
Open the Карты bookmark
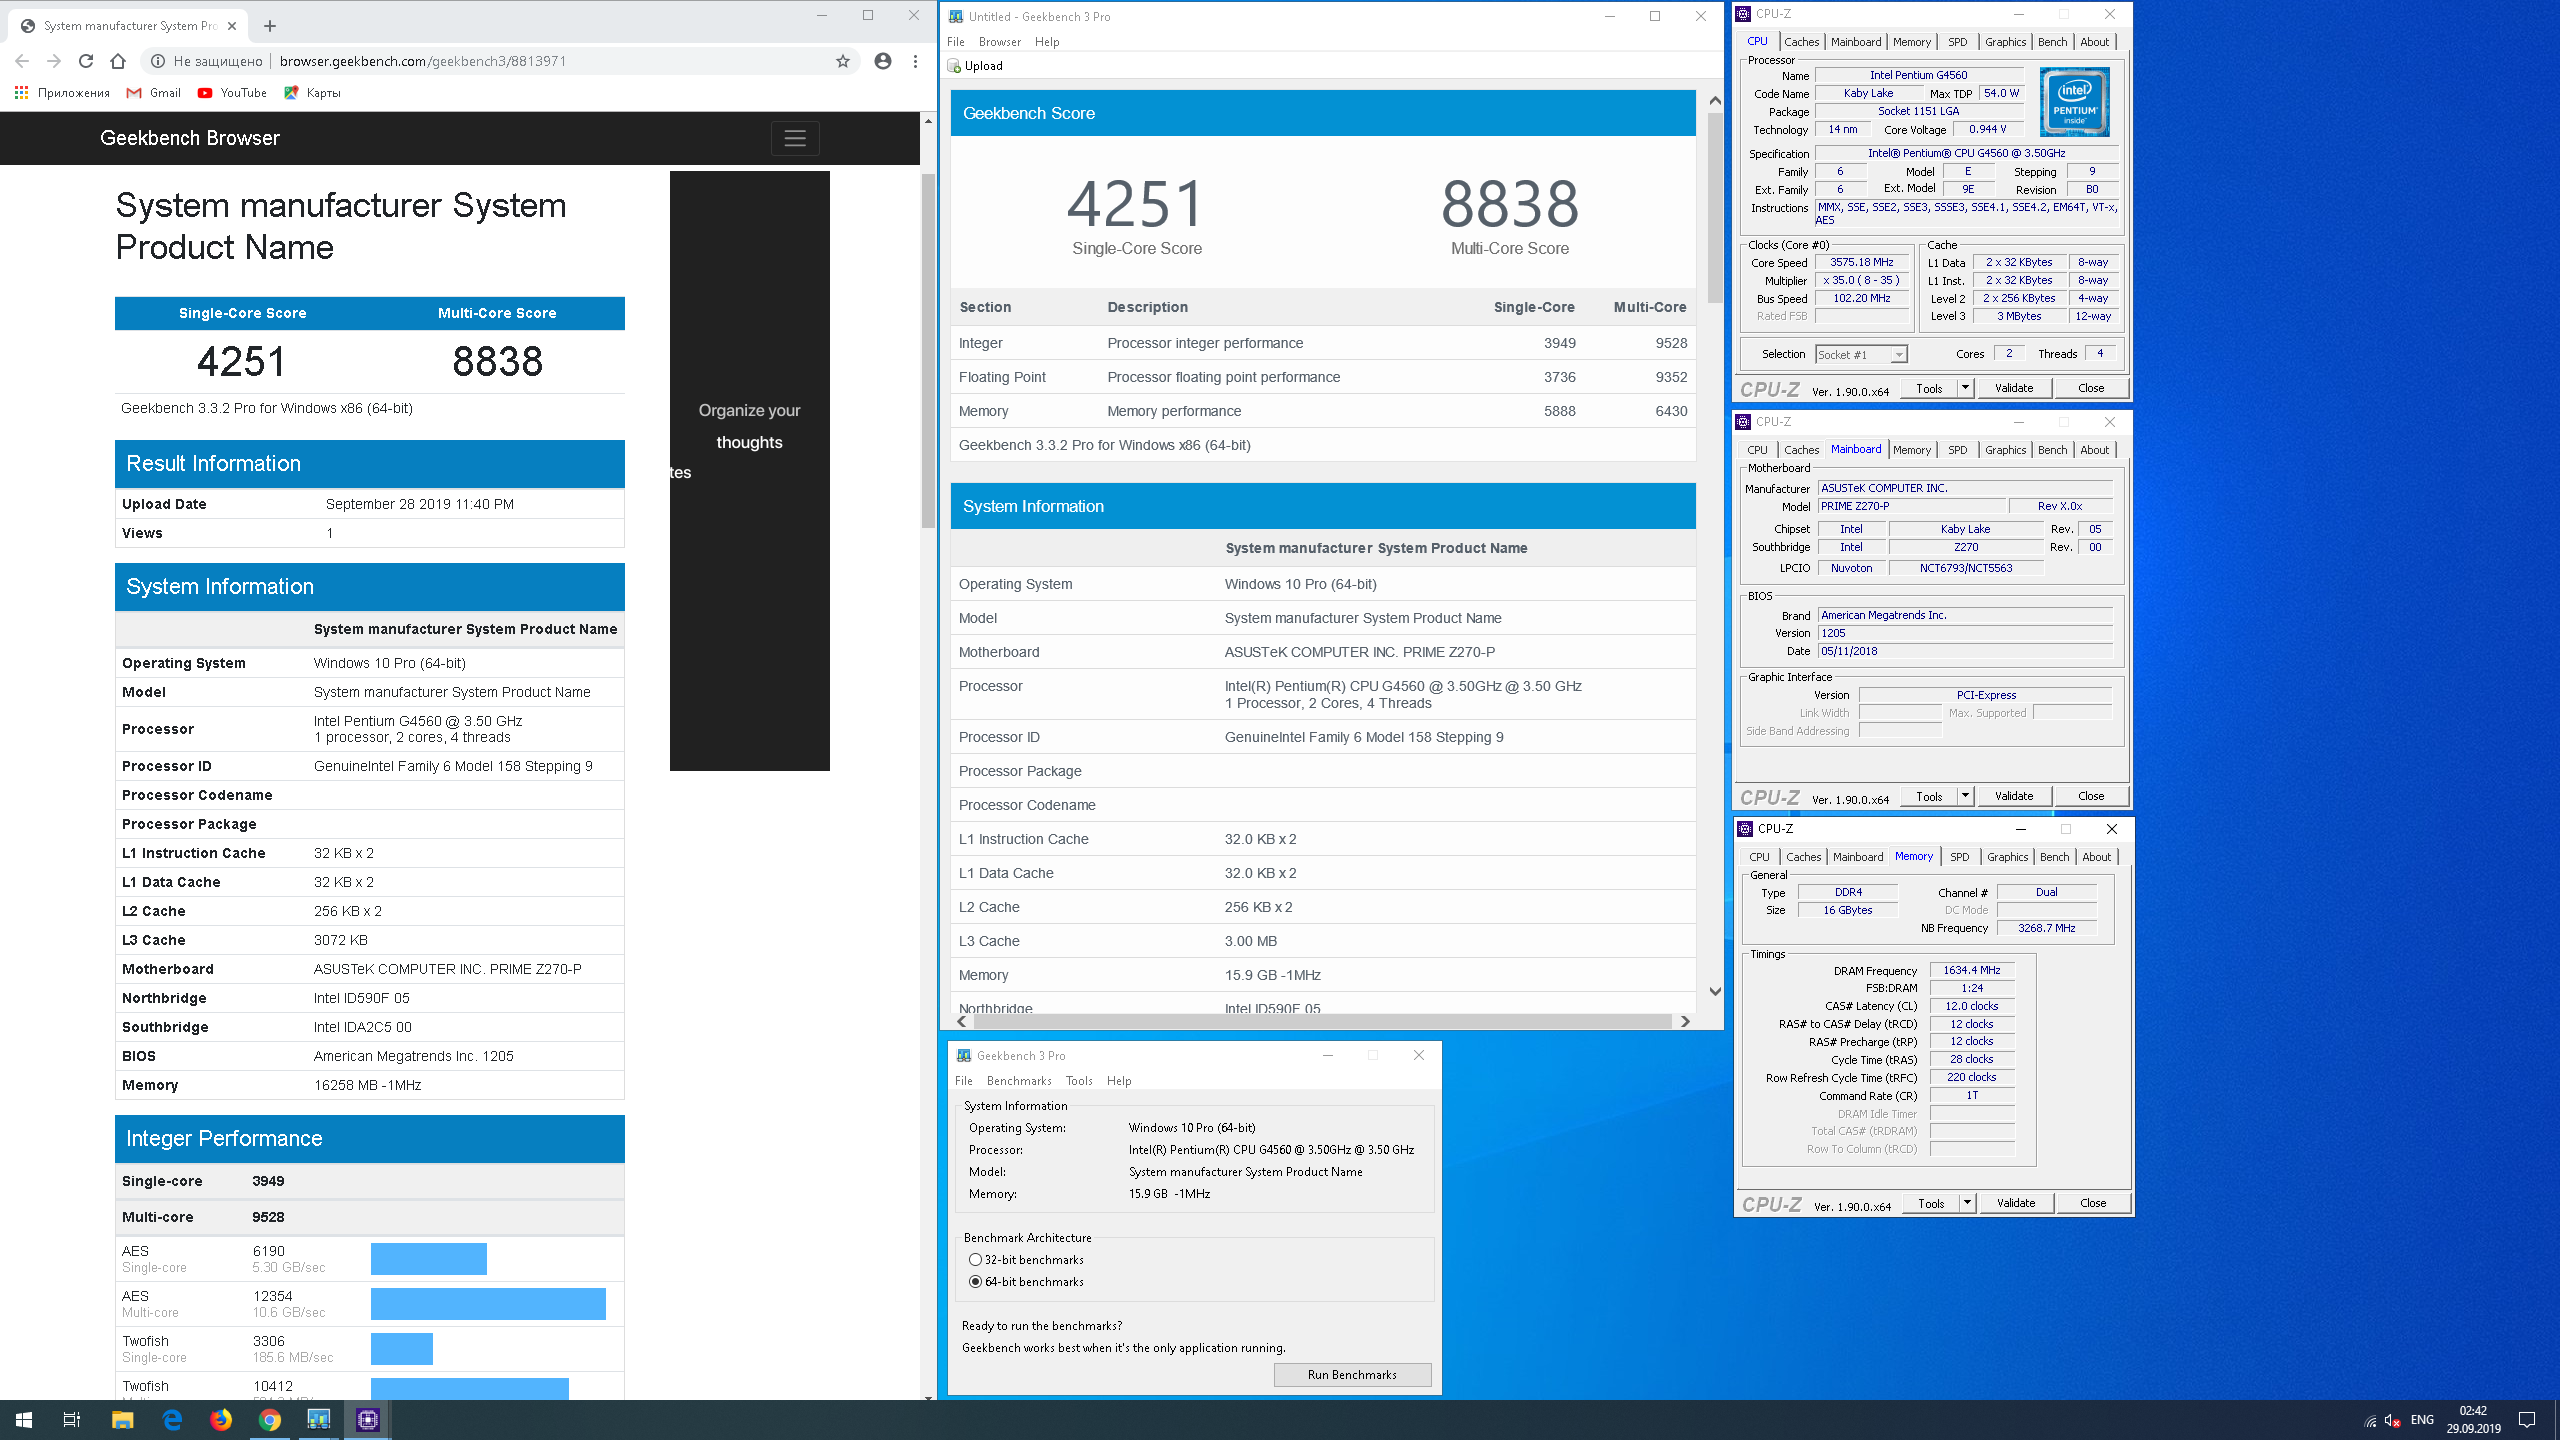(312, 93)
